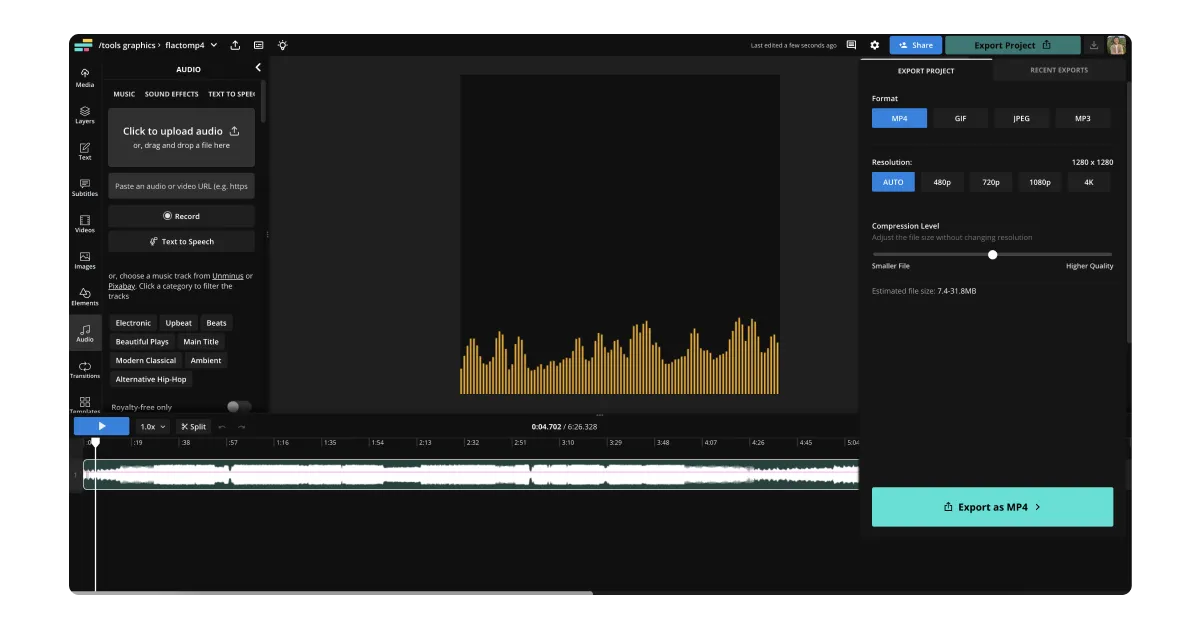Click the Text to Speech button
This screenshot has width=1200, height=630.
click(x=181, y=241)
